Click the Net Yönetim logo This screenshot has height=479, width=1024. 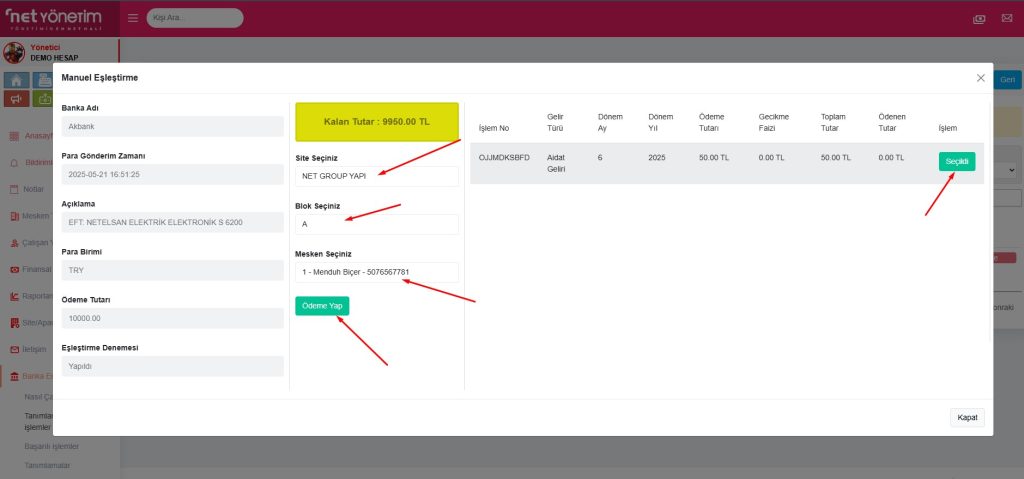pyautogui.click(x=56, y=17)
